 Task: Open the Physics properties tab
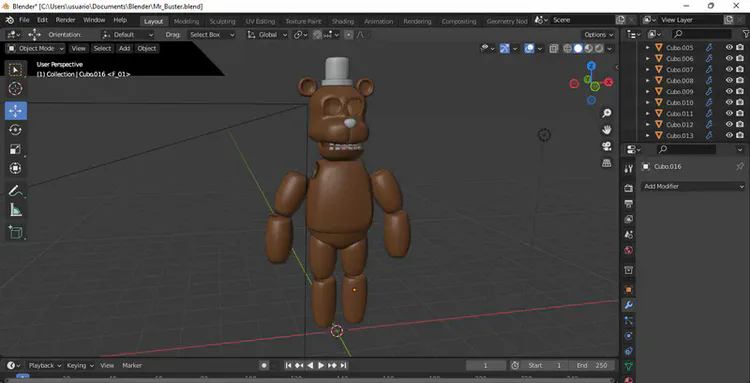tap(629, 336)
